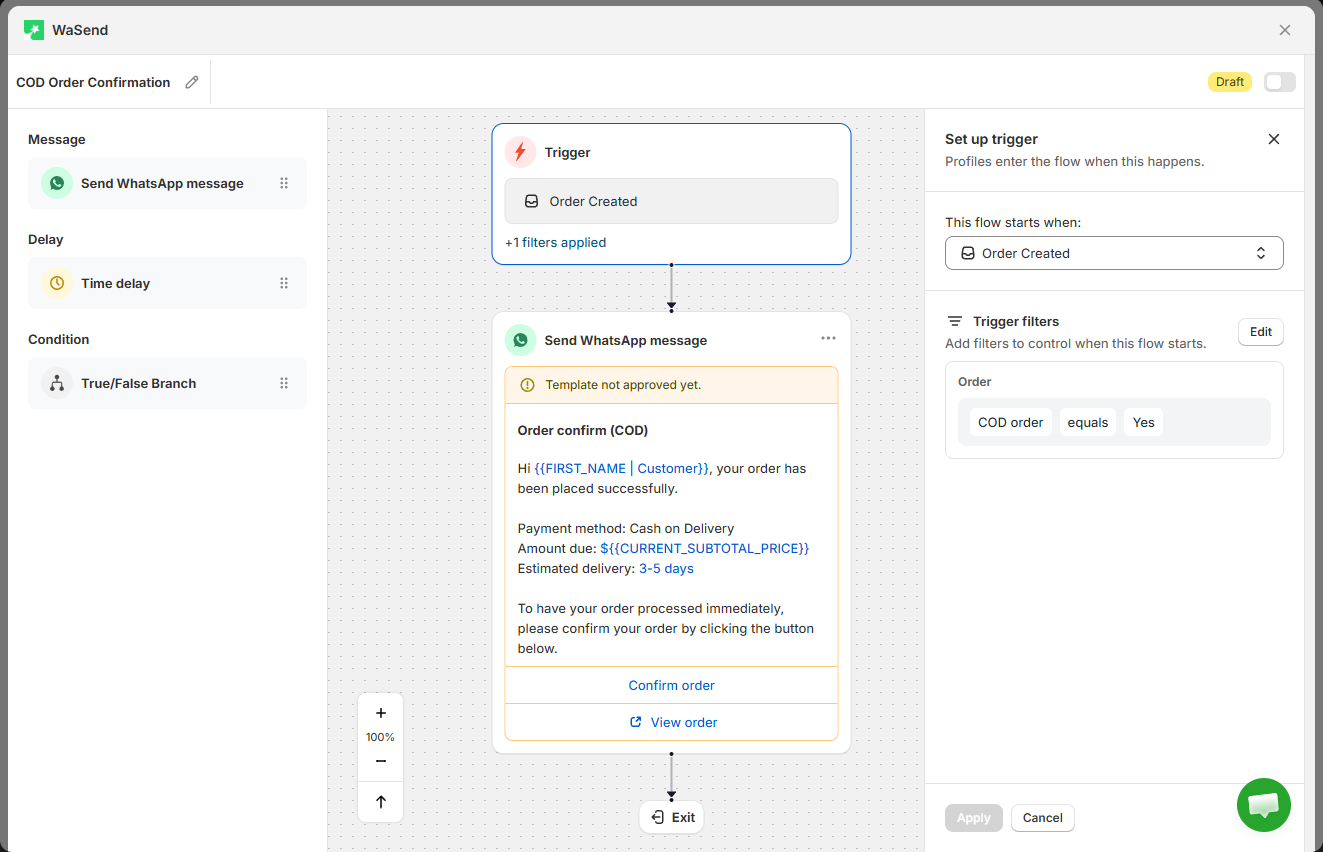The height and width of the screenshot is (852, 1323).
Task: Click the ${{CURRENT_SUBTOTAL_PRICE}} variable
Action: pos(705,548)
